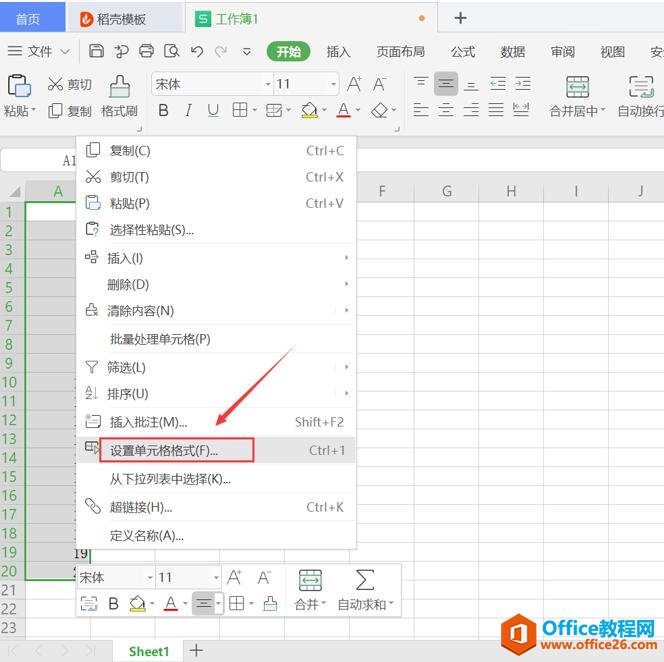
Task: Click the AutoSum (自动求和) sigma icon
Action: [x=365, y=579]
